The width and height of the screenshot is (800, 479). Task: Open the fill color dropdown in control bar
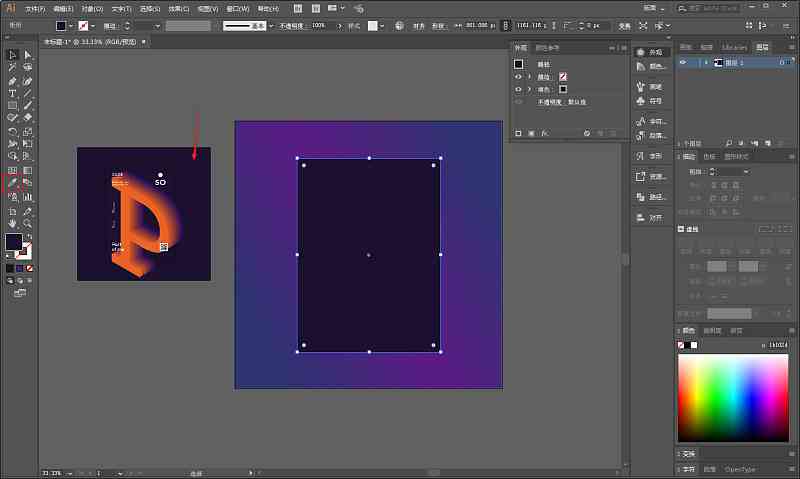(x=70, y=26)
